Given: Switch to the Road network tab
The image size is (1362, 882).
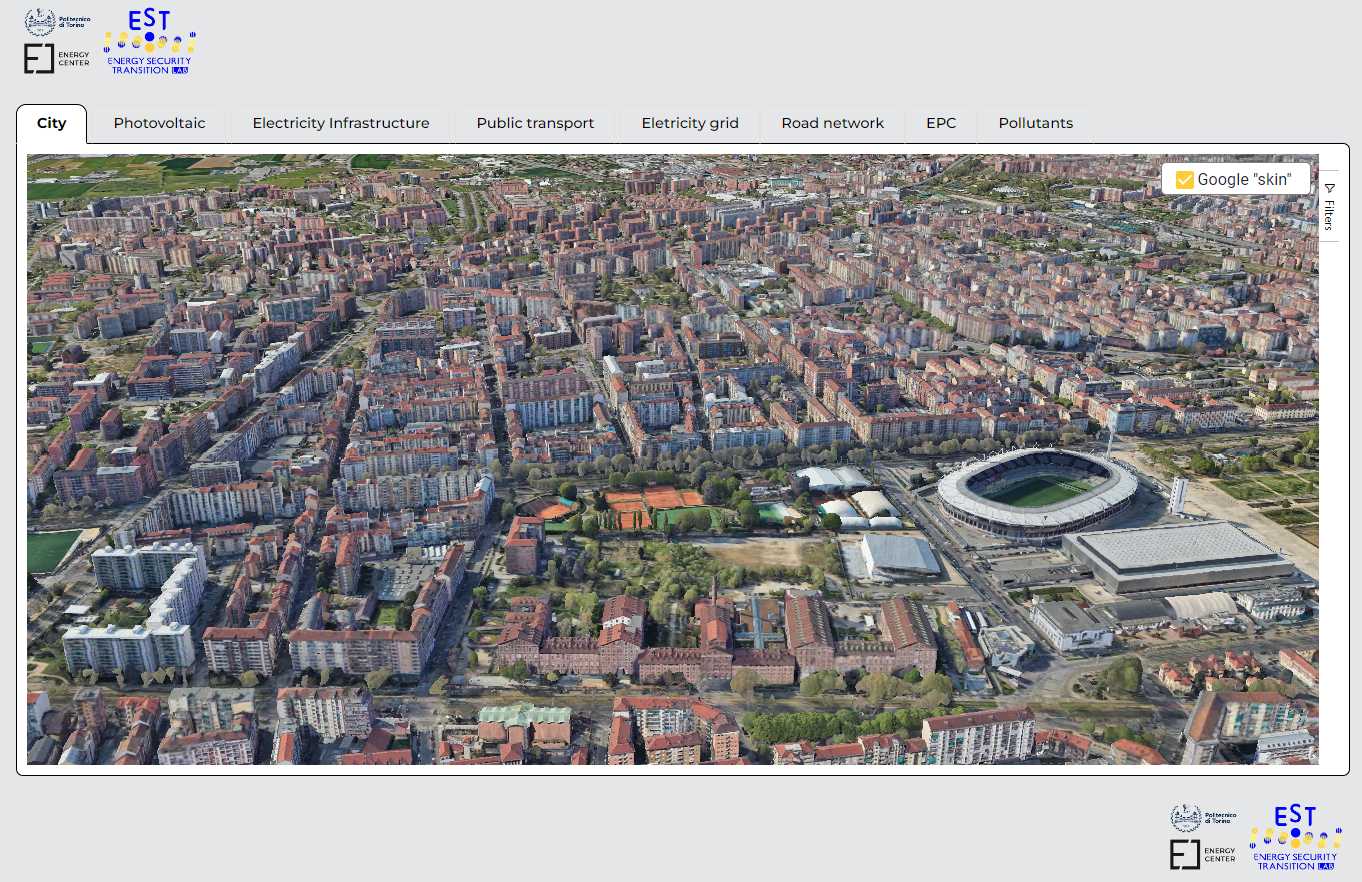Looking at the screenshot, I should coord(832,123).
